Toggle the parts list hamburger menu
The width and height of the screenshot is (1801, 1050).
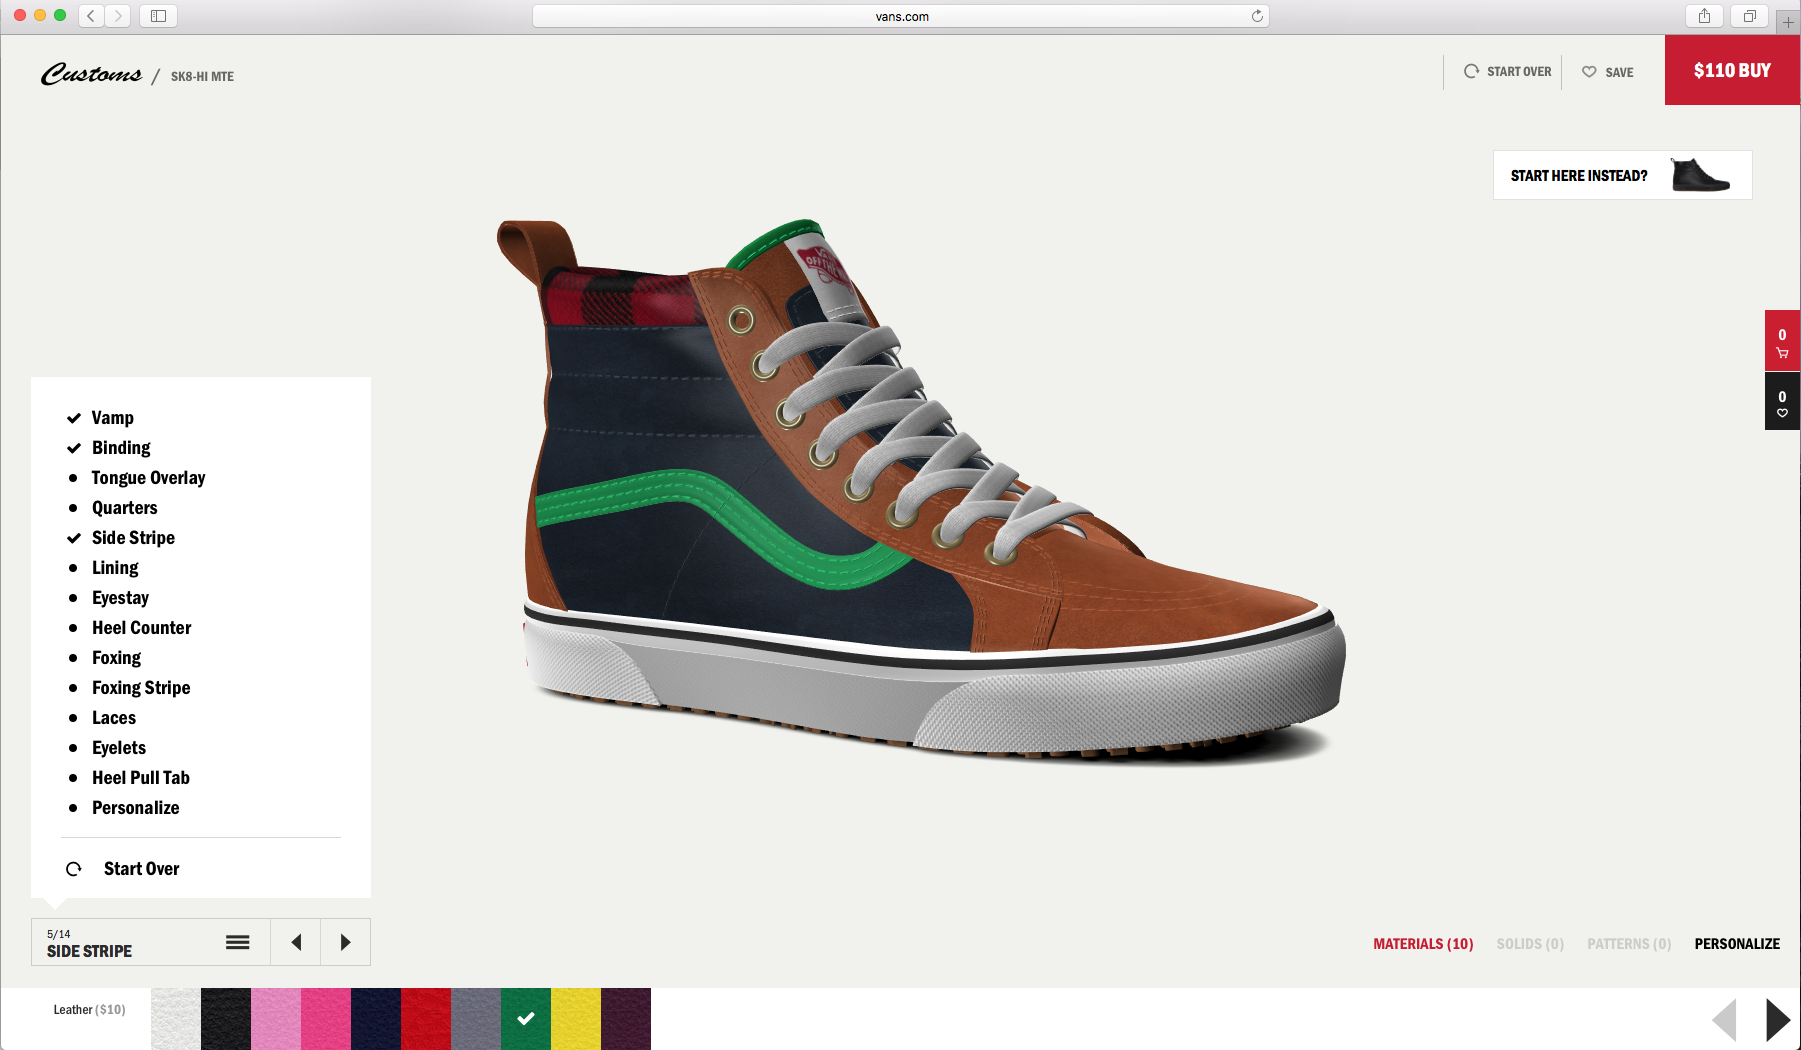pyautogui.click(x=238, y=942)
